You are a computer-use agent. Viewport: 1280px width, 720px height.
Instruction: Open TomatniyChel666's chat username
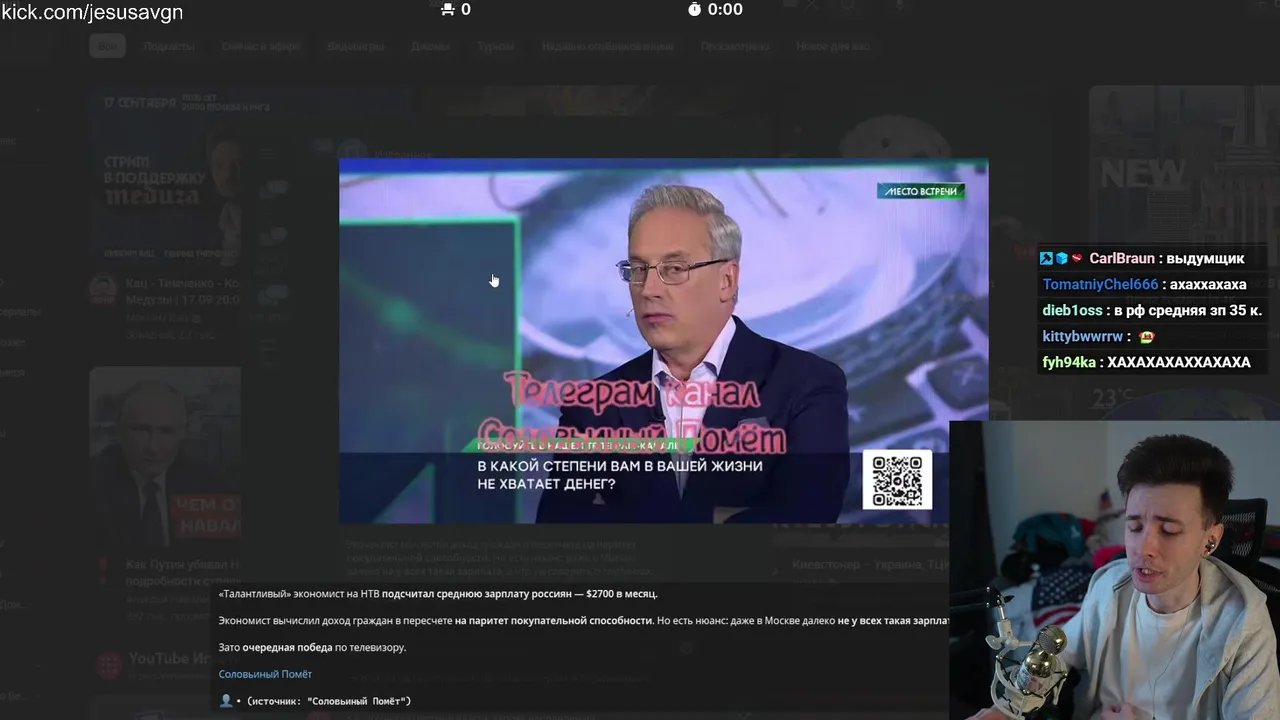pyautogui.click(x=1100, y=284)
